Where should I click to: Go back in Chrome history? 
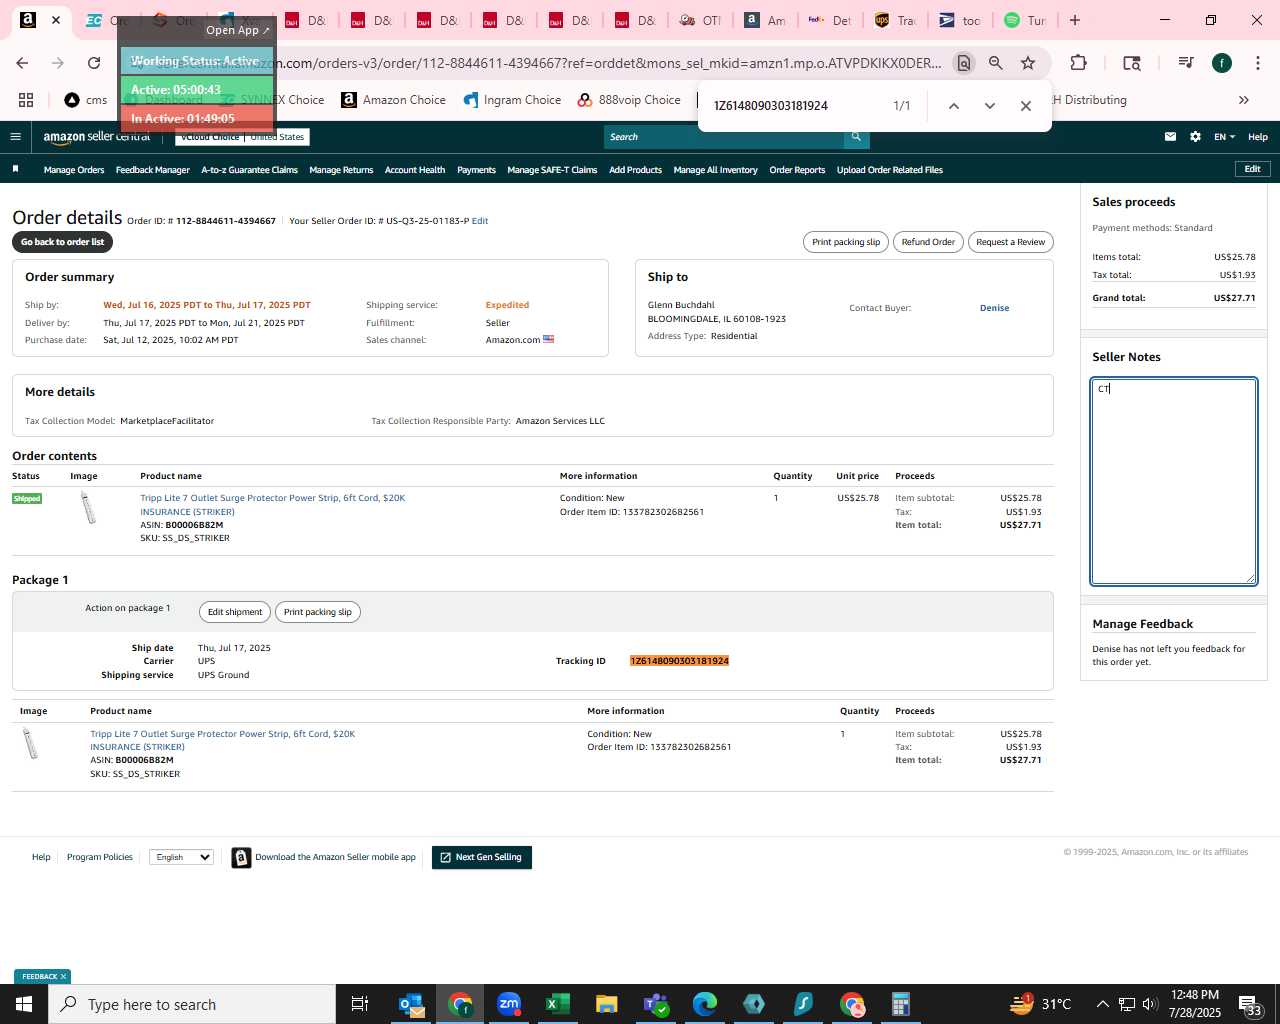tap(22, 63)
